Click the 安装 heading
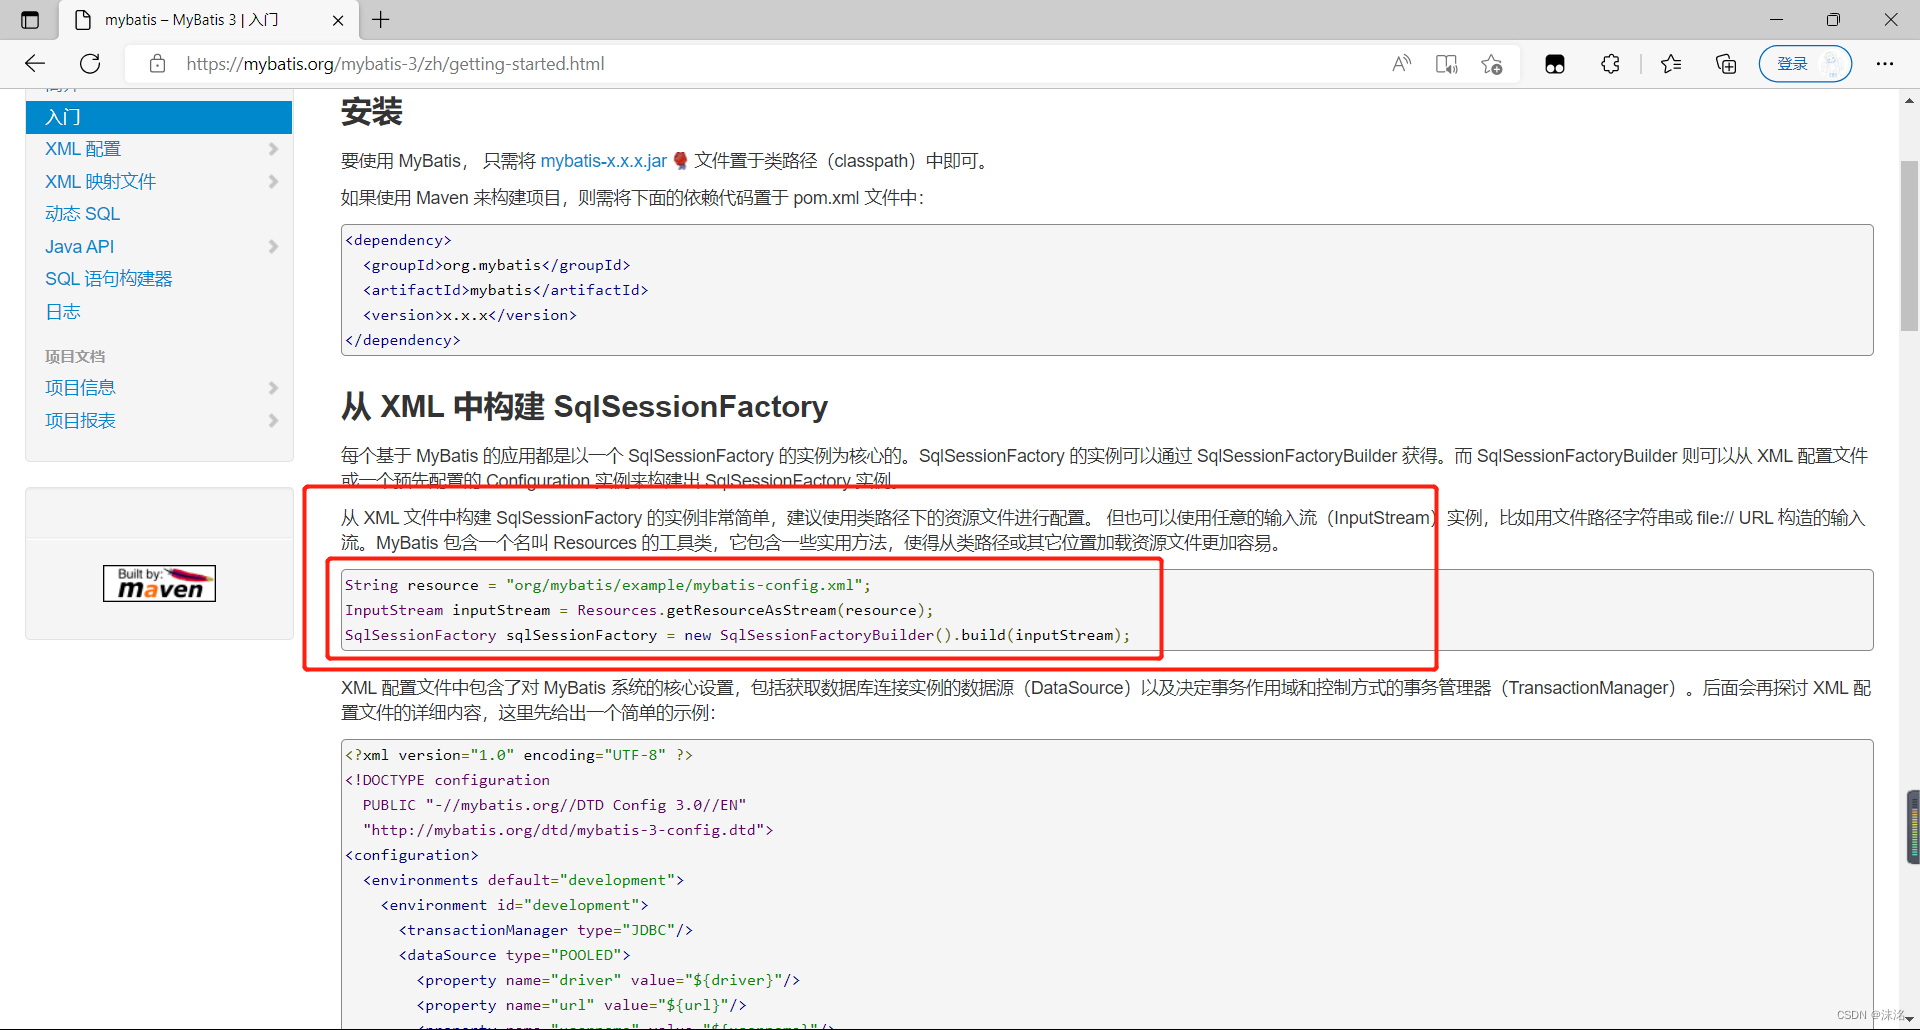This screenshot has width=1920, height=1030. pos(371,111)
